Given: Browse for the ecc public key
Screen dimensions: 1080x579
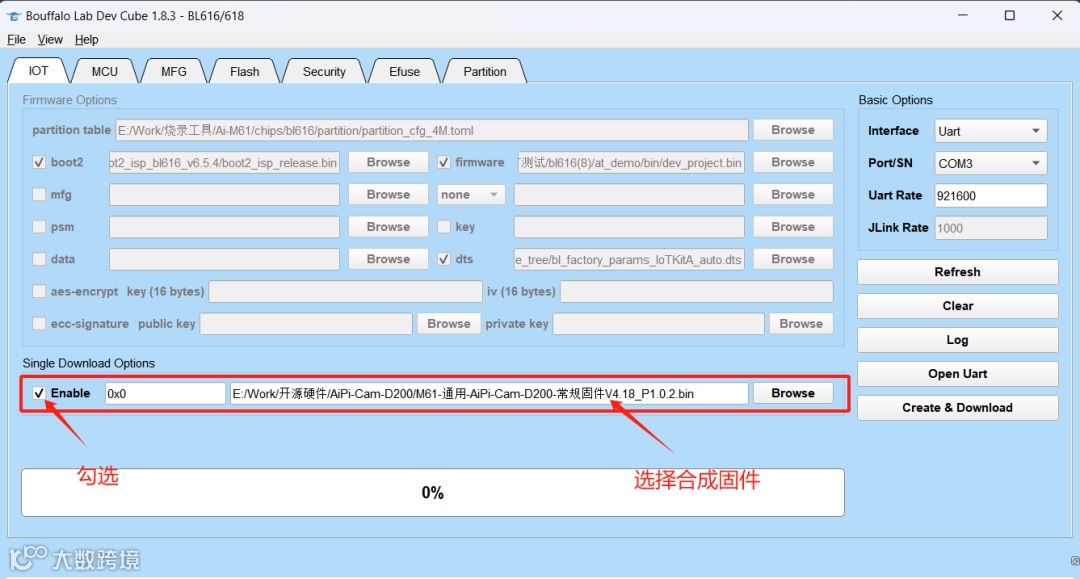Looking at the screenshot, I should point(448,324).
